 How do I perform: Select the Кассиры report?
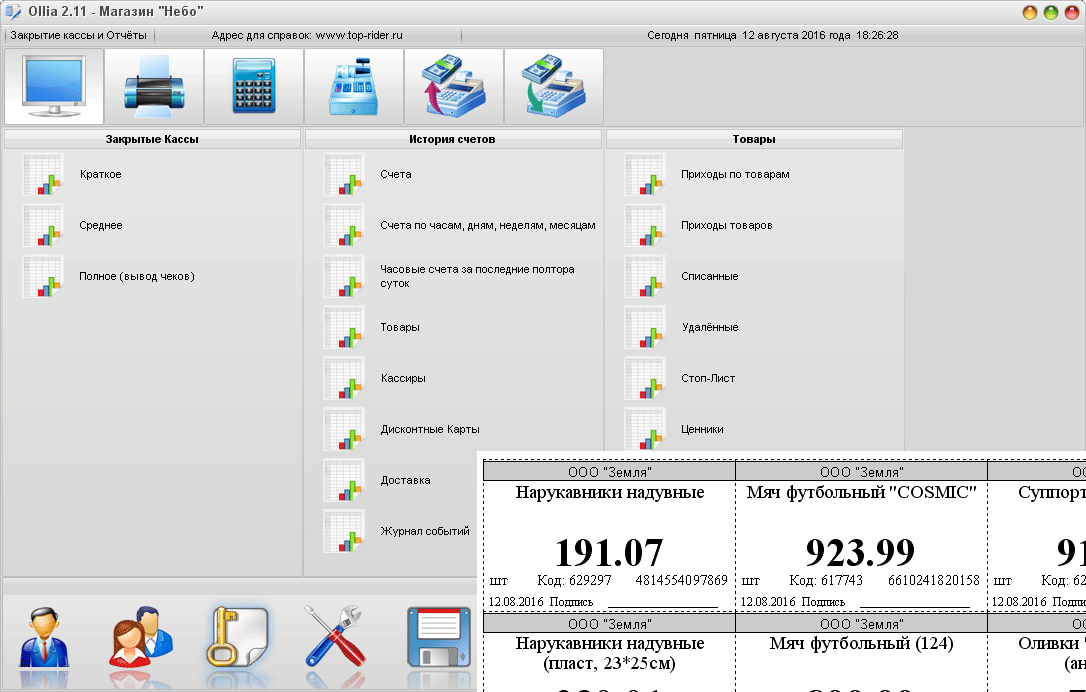click(403, 379)
